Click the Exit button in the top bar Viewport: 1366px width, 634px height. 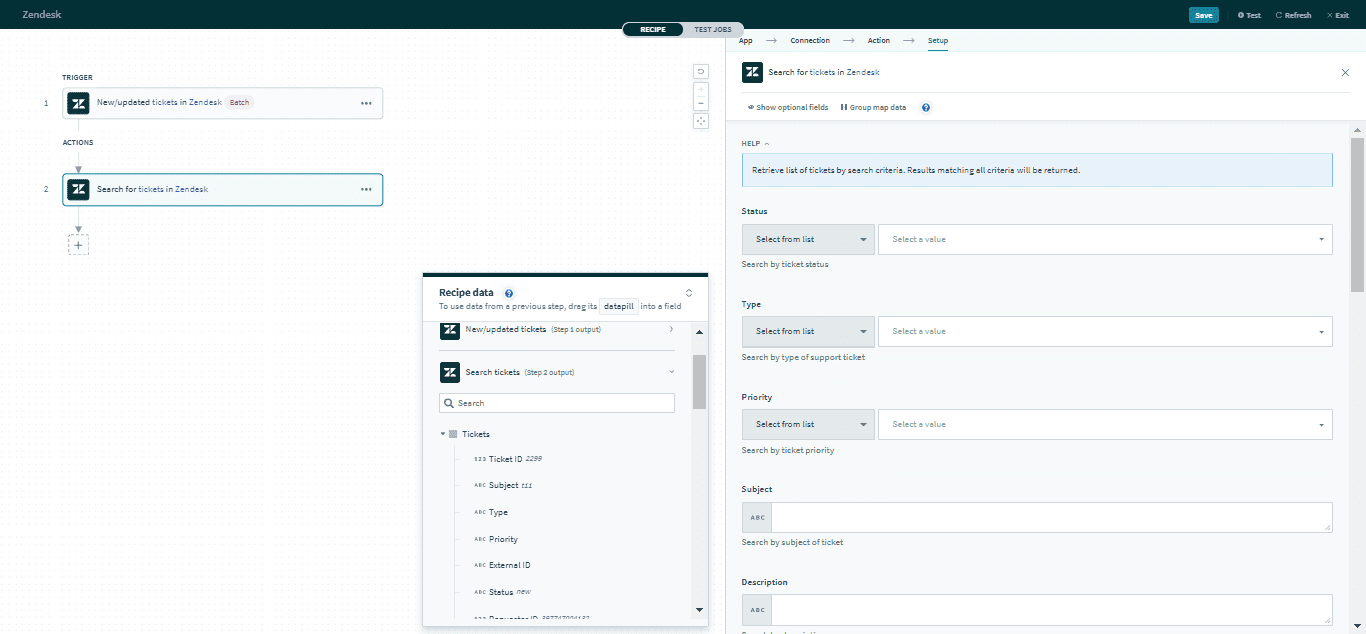1337,15
